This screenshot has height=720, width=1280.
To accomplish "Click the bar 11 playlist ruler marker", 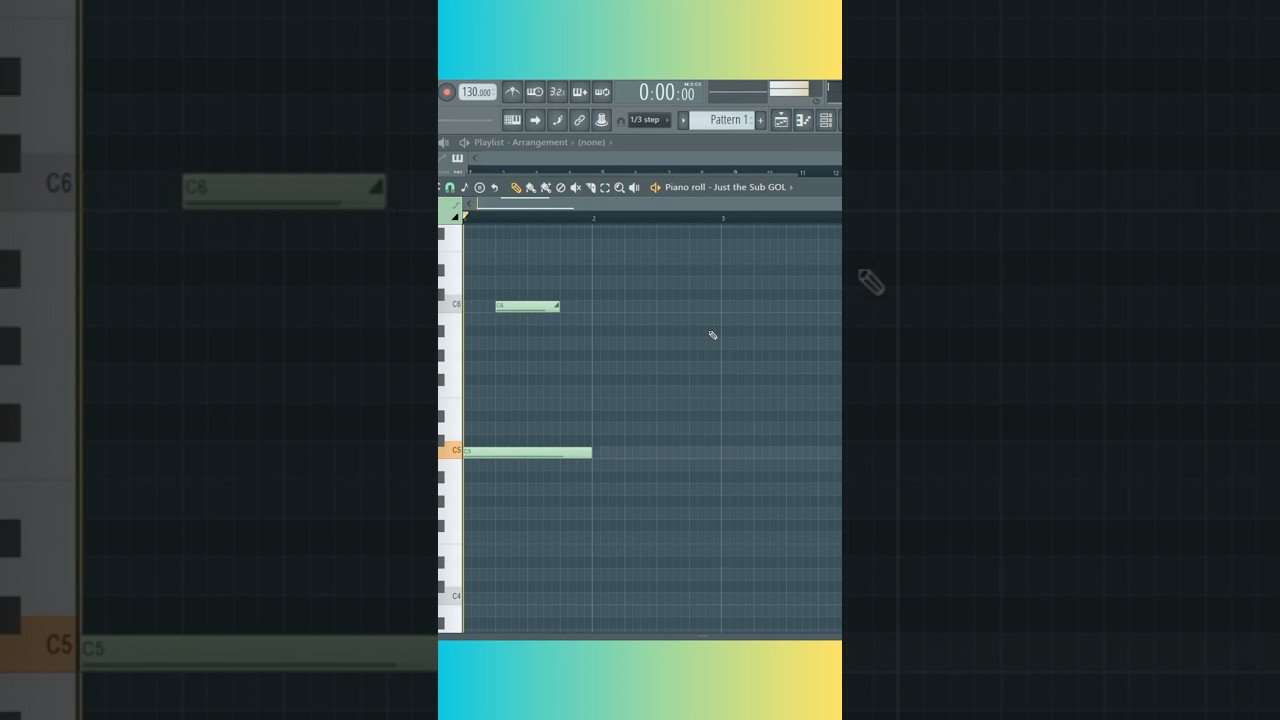I will tap(802, 172).
